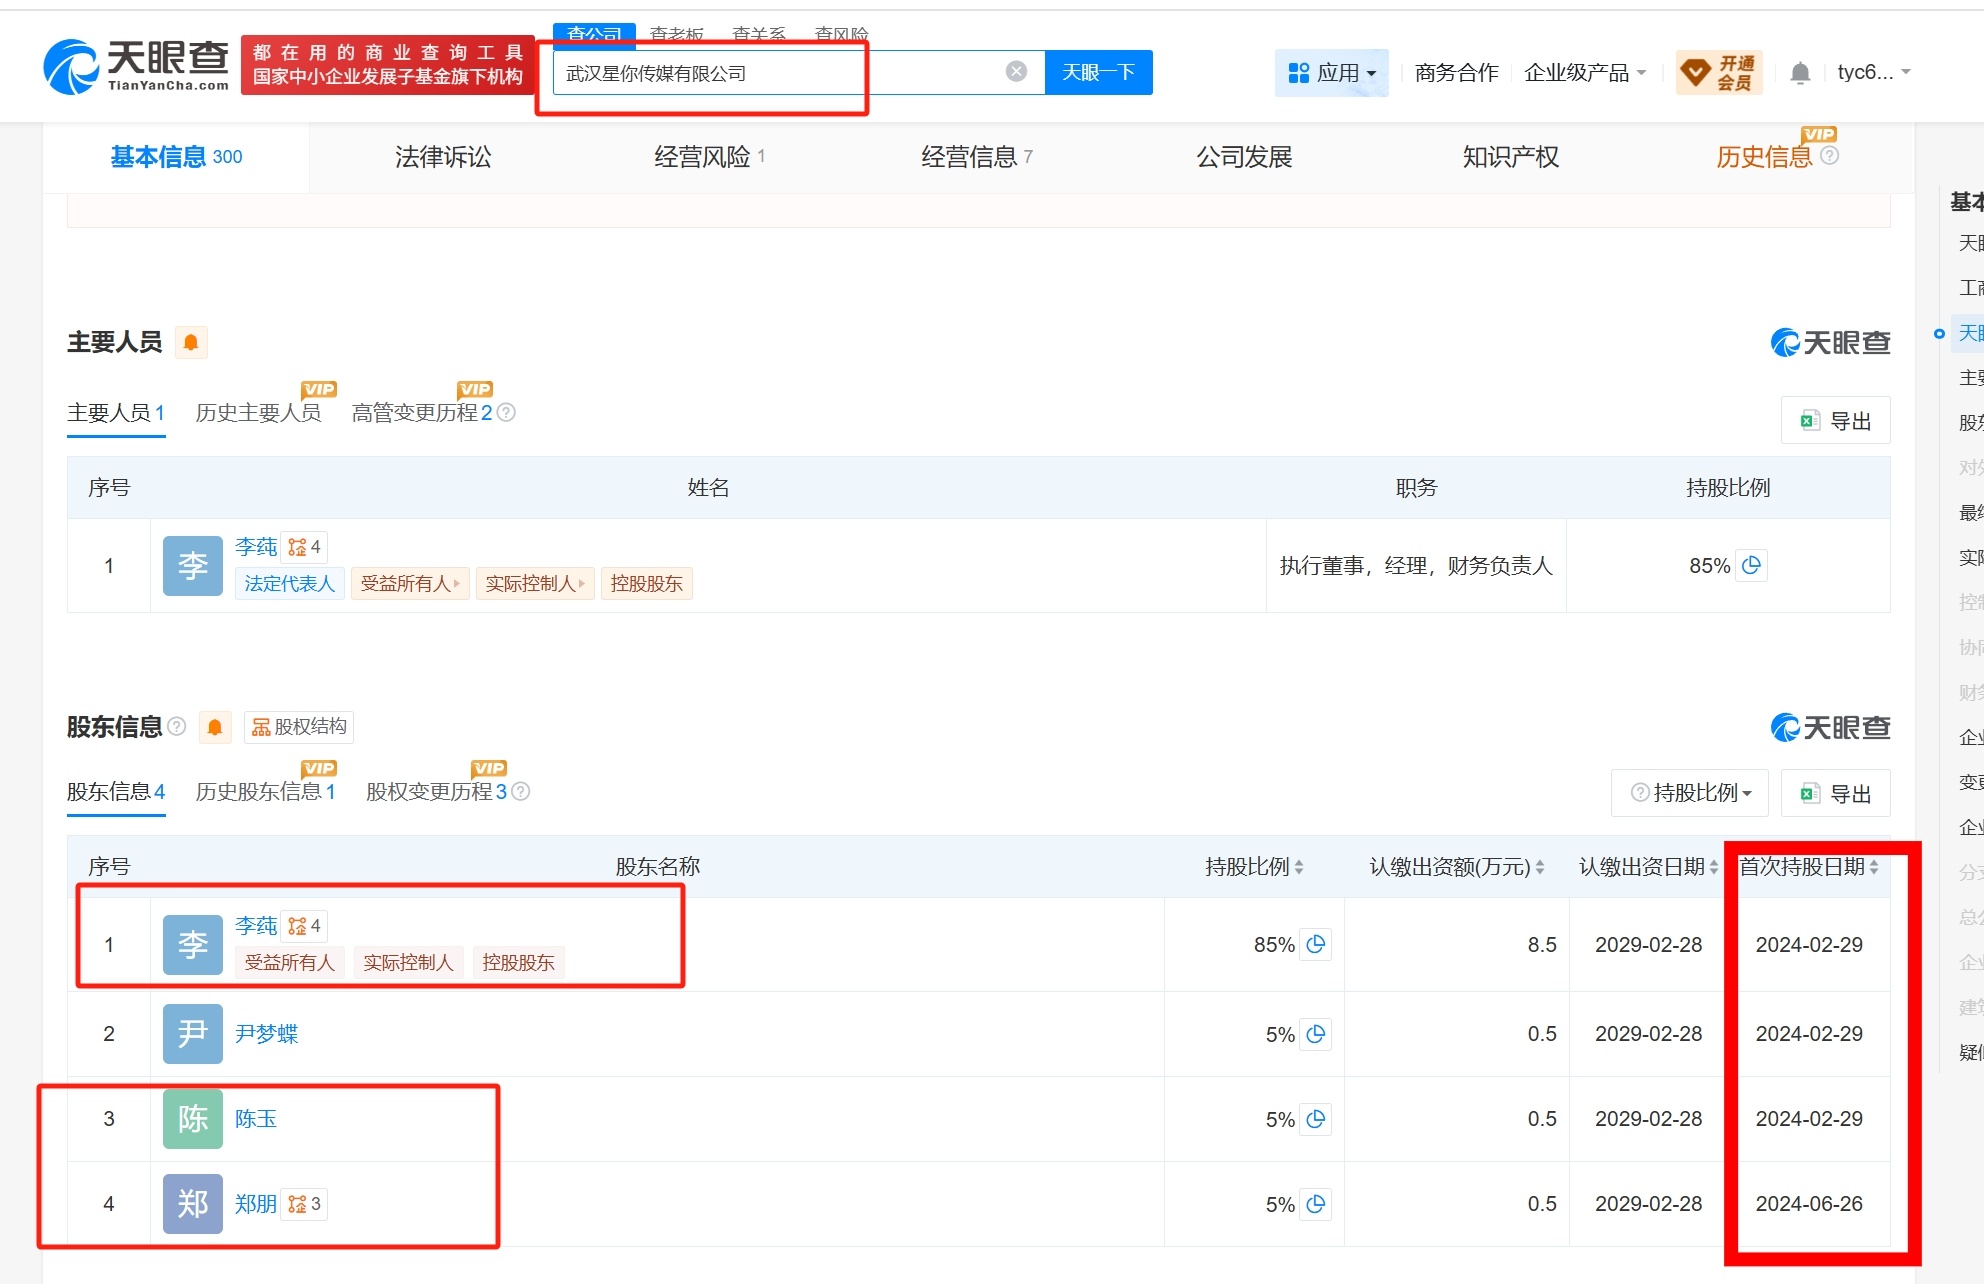Open the notification bell in header

[1800, 72]
